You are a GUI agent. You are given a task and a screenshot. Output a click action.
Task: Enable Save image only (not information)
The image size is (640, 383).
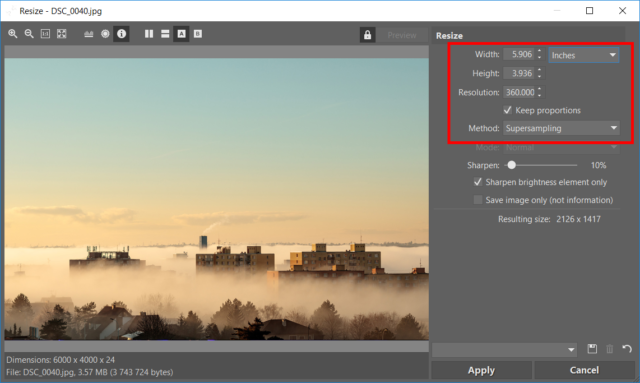coord(478,200)
